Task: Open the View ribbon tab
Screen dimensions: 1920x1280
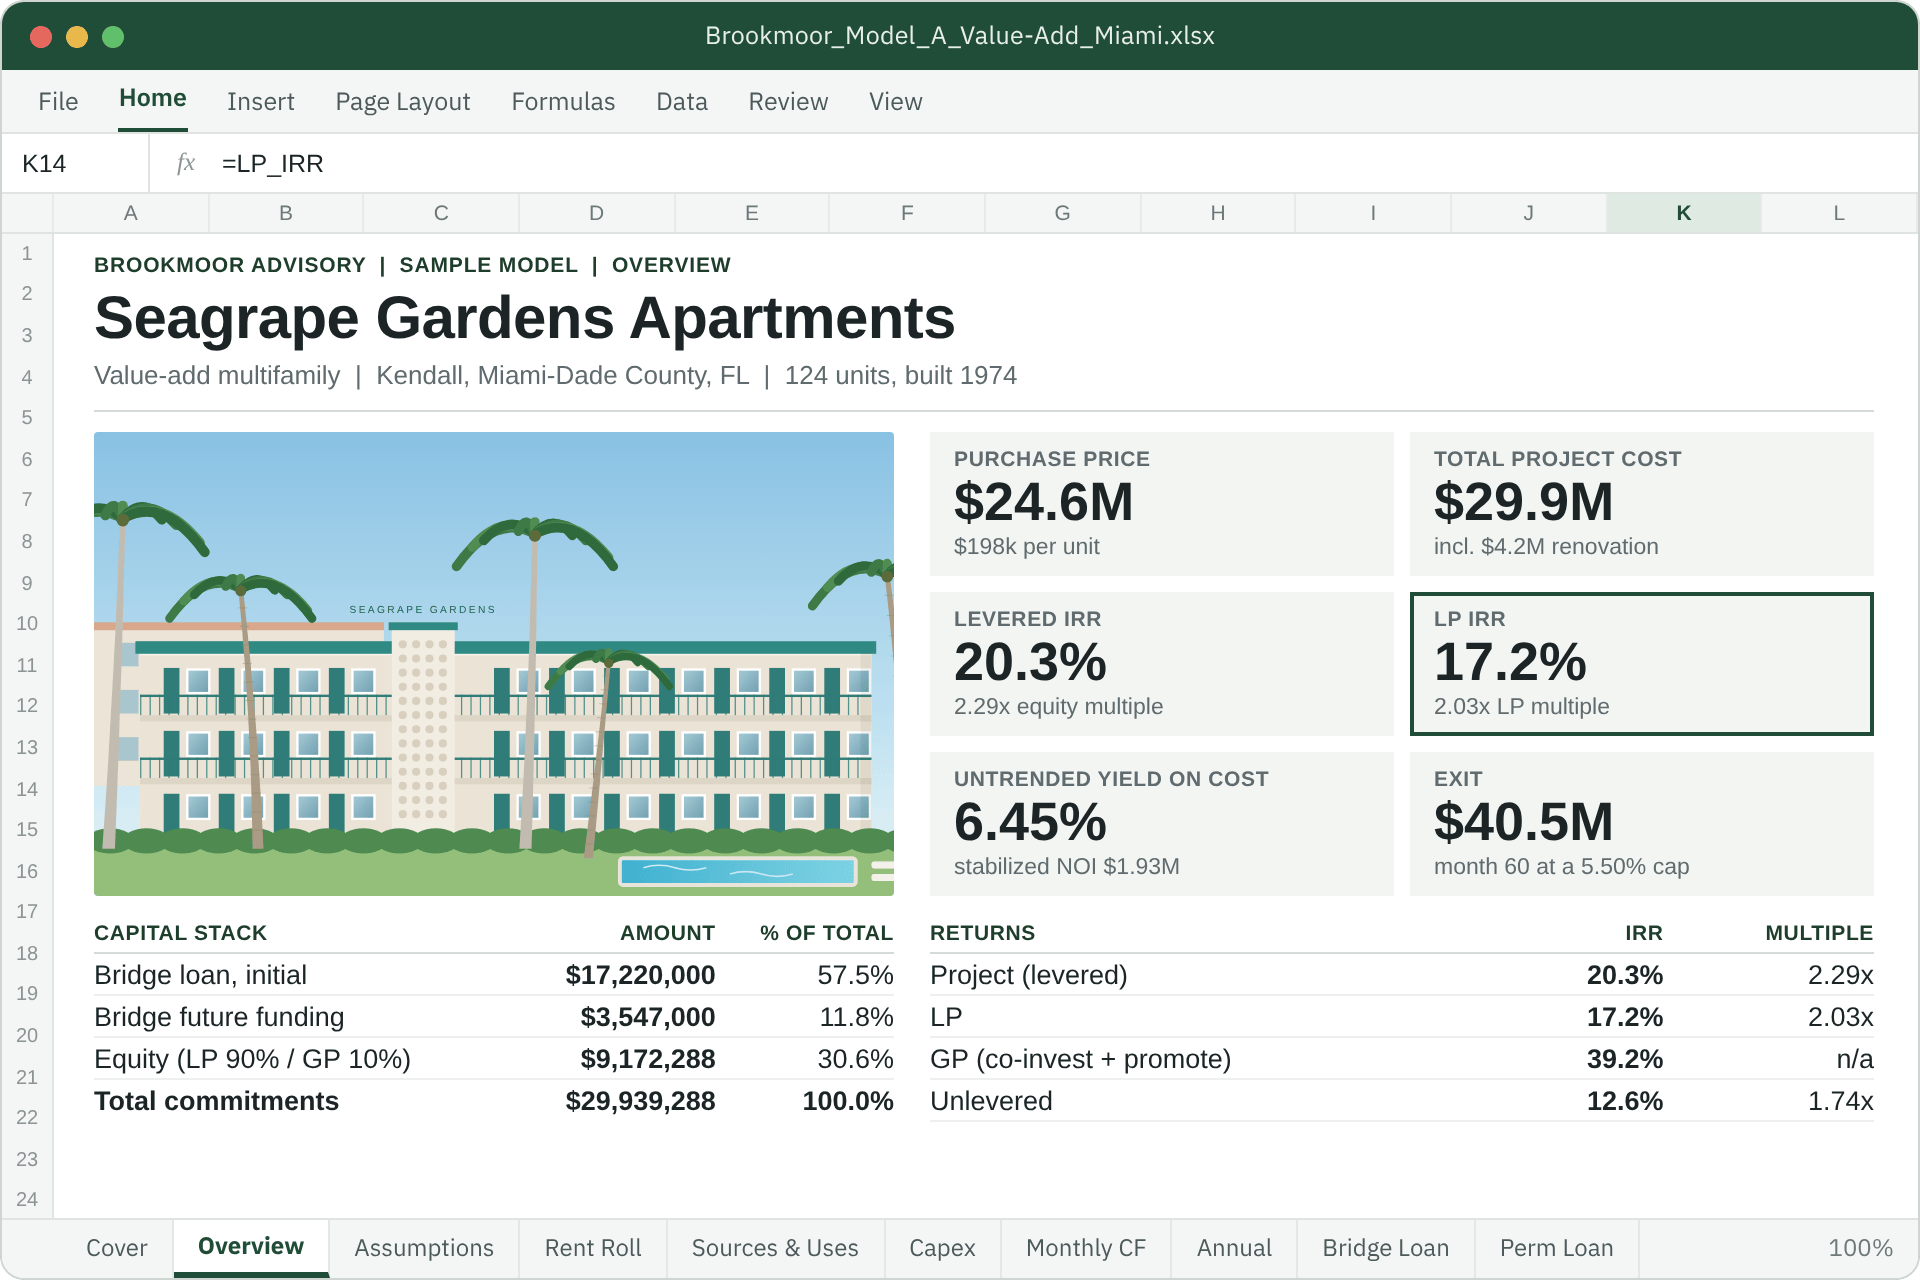Action: [895, 101]
